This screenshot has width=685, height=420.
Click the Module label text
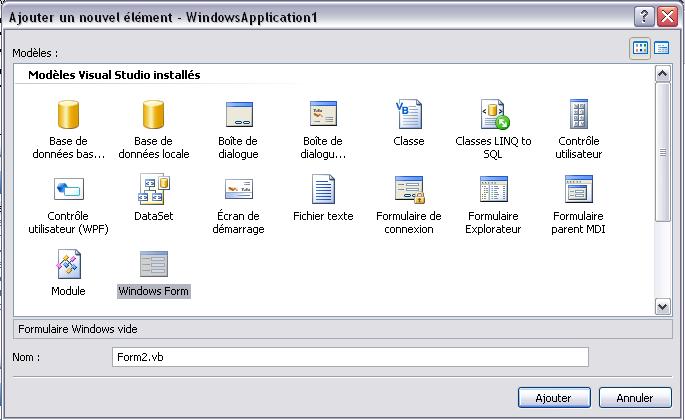pos(68,291)
